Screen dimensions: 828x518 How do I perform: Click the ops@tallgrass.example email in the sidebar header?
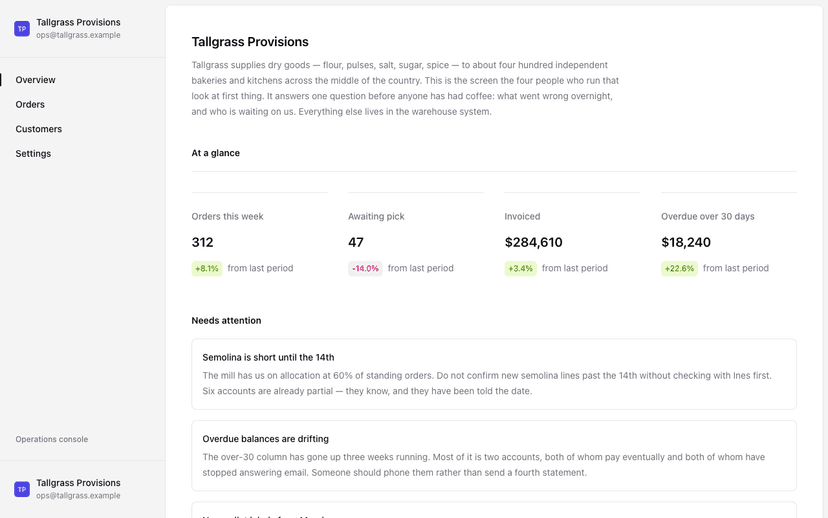78,35
